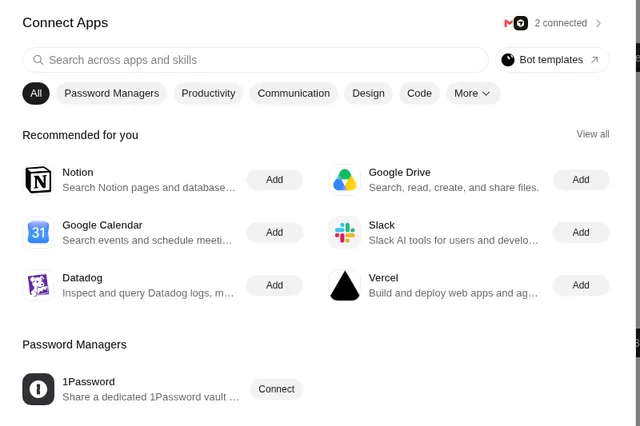
Task: Add the Datadog app
Action: click(275, 285)
